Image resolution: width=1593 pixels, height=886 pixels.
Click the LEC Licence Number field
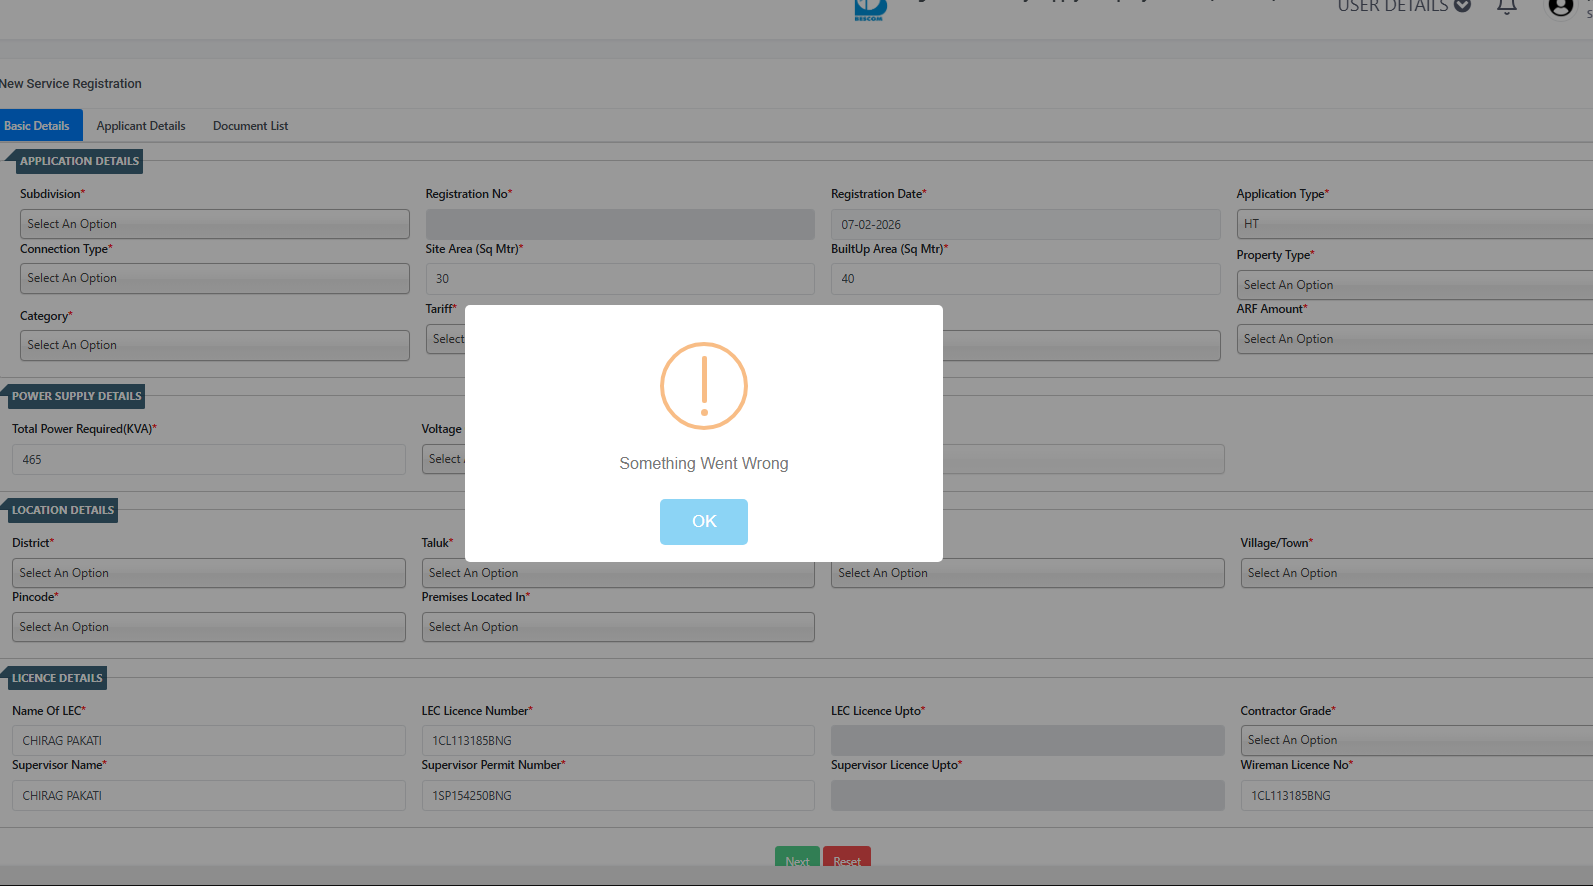pyautogui.click(x=618, y=740)
